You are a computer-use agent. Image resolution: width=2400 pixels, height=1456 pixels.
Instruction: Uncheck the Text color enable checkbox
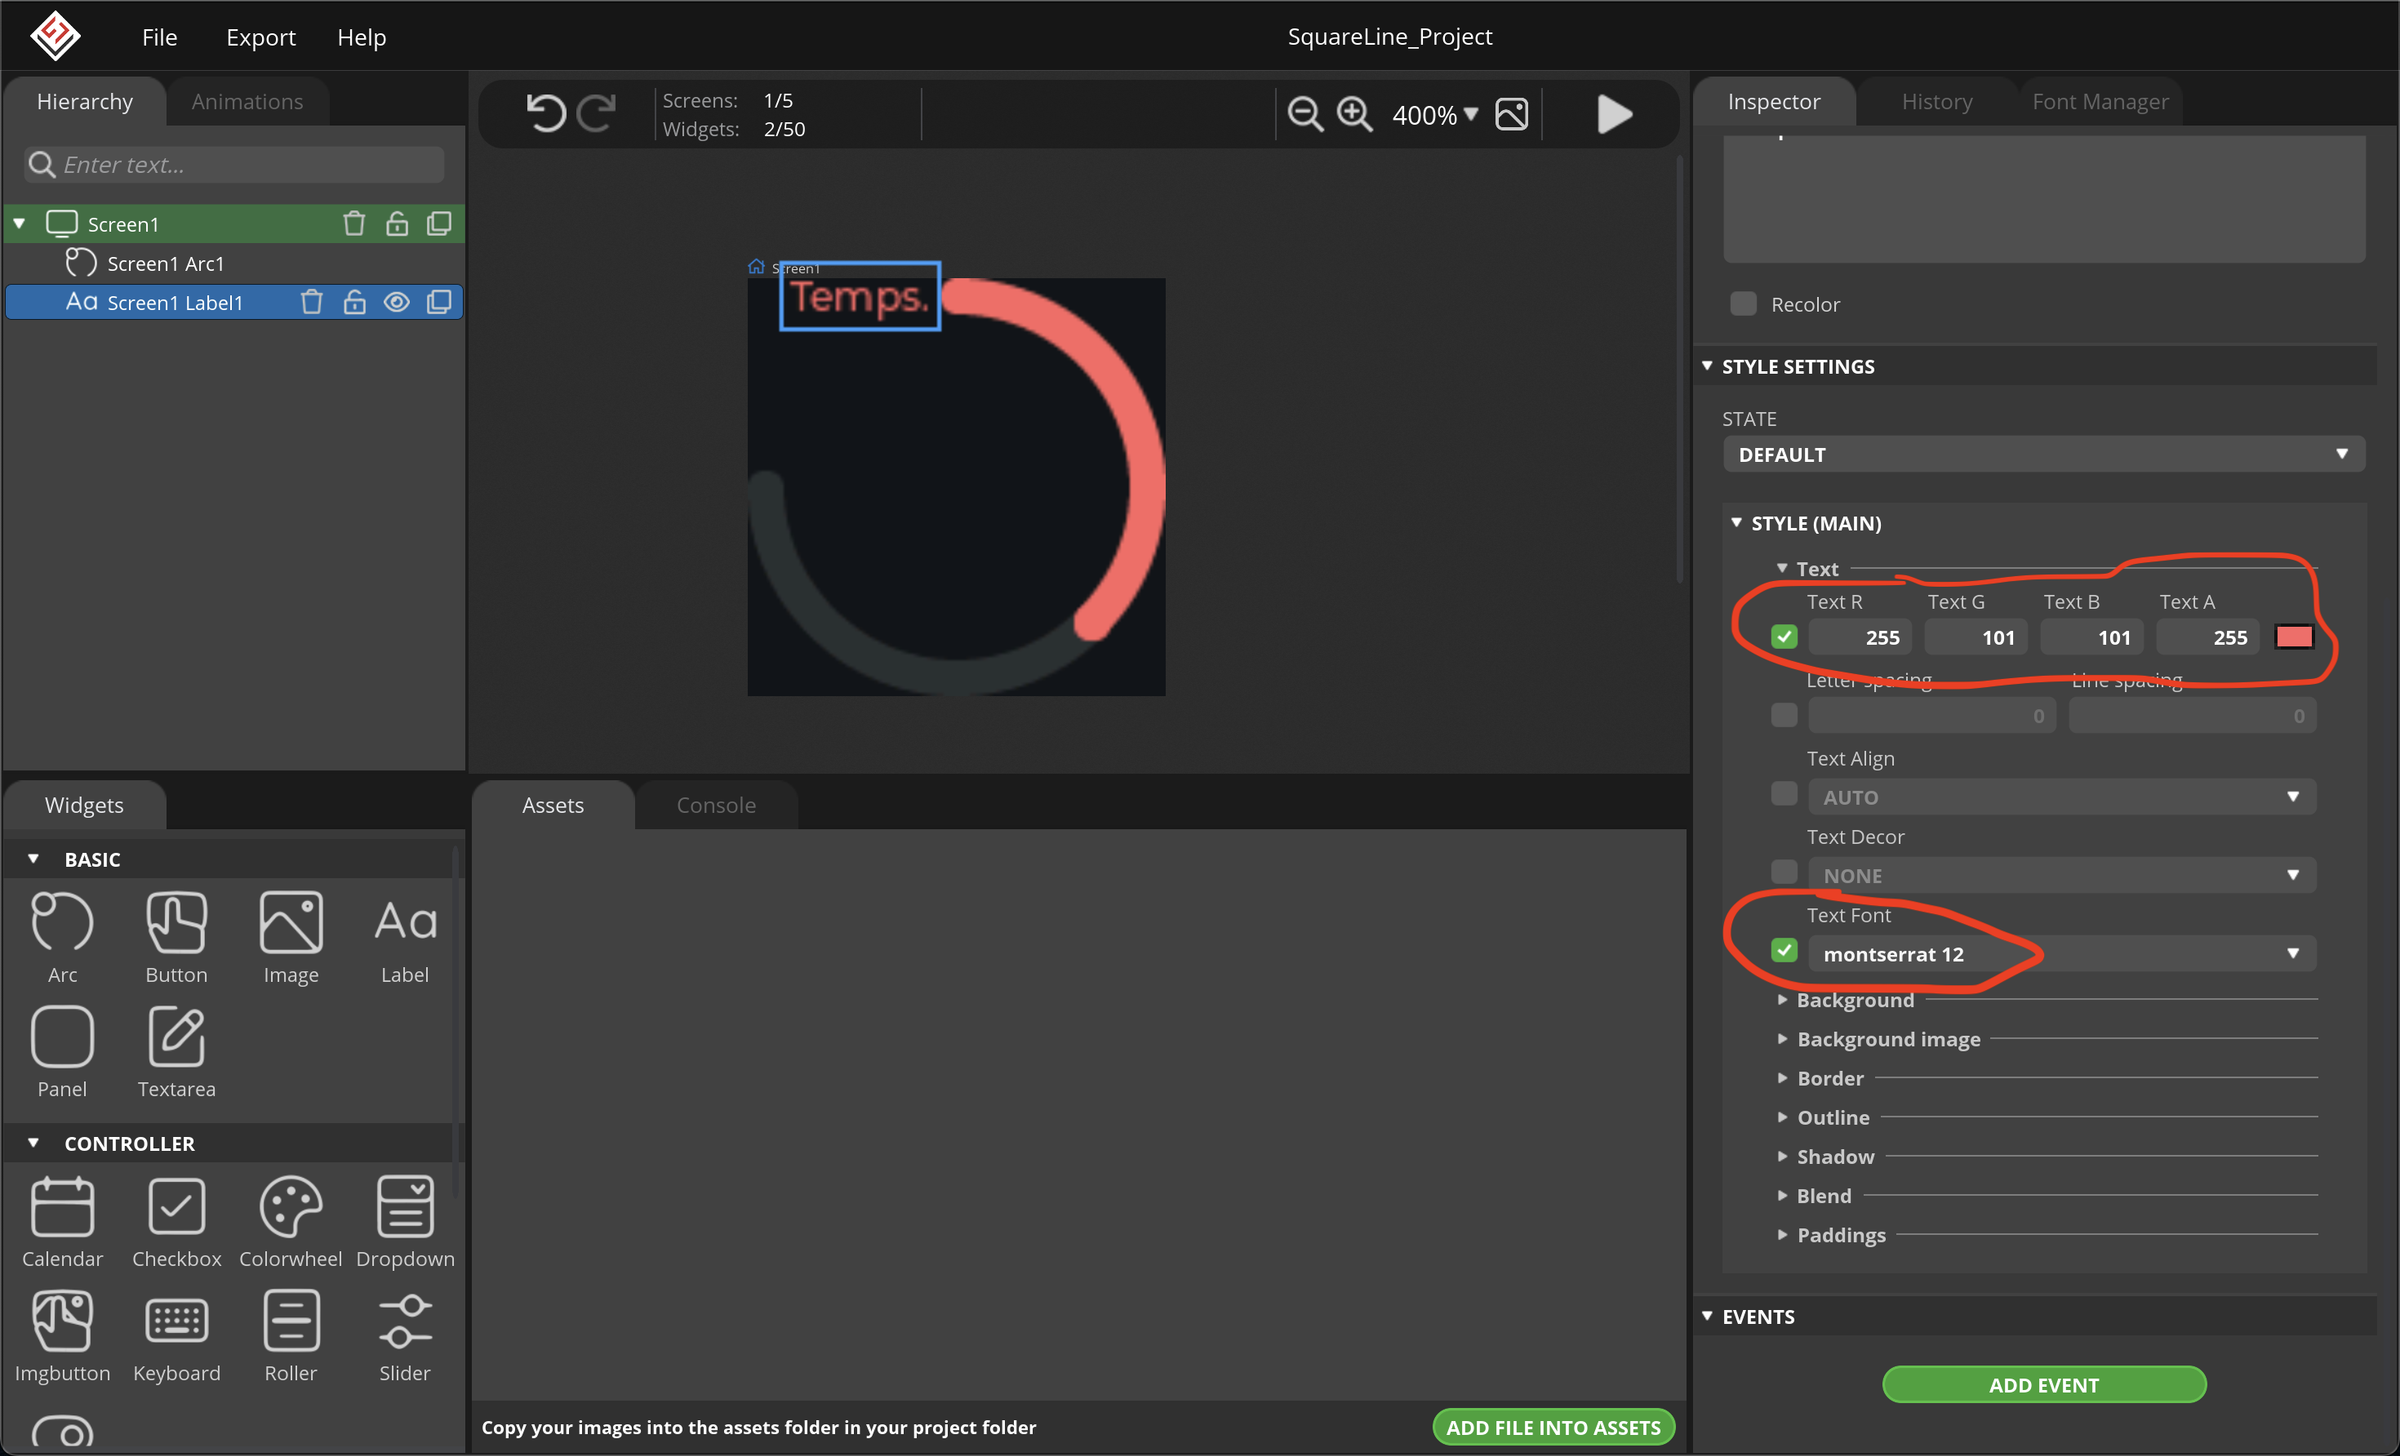pos(1784,635)
